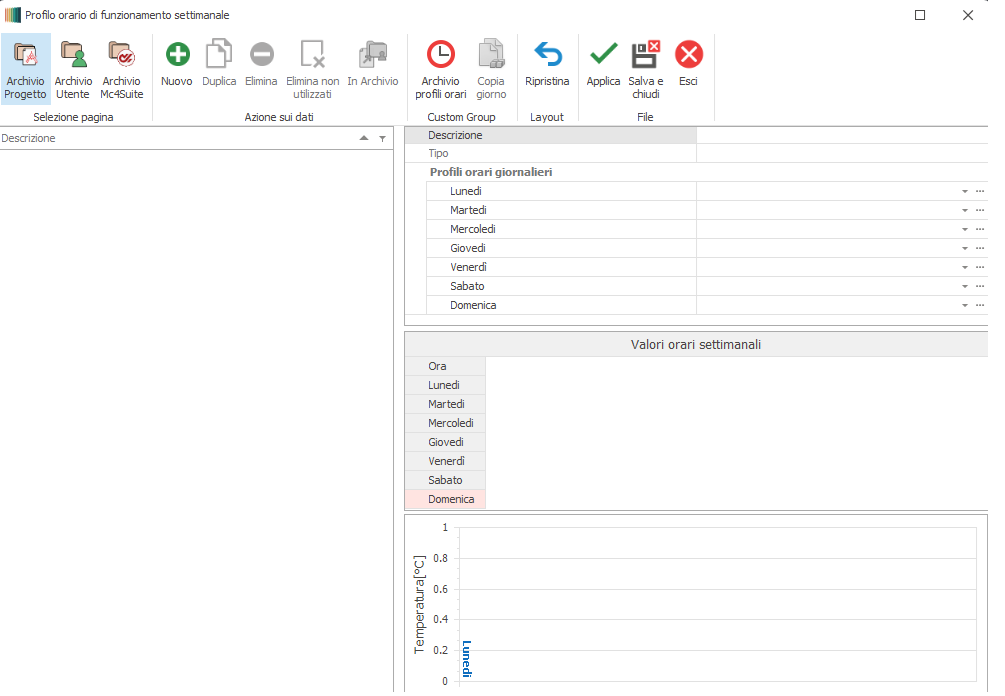Click the Lunedì legend label in chart
Image resolution: width=1005 pixels, height=696 pixels.
click(467, 660)
